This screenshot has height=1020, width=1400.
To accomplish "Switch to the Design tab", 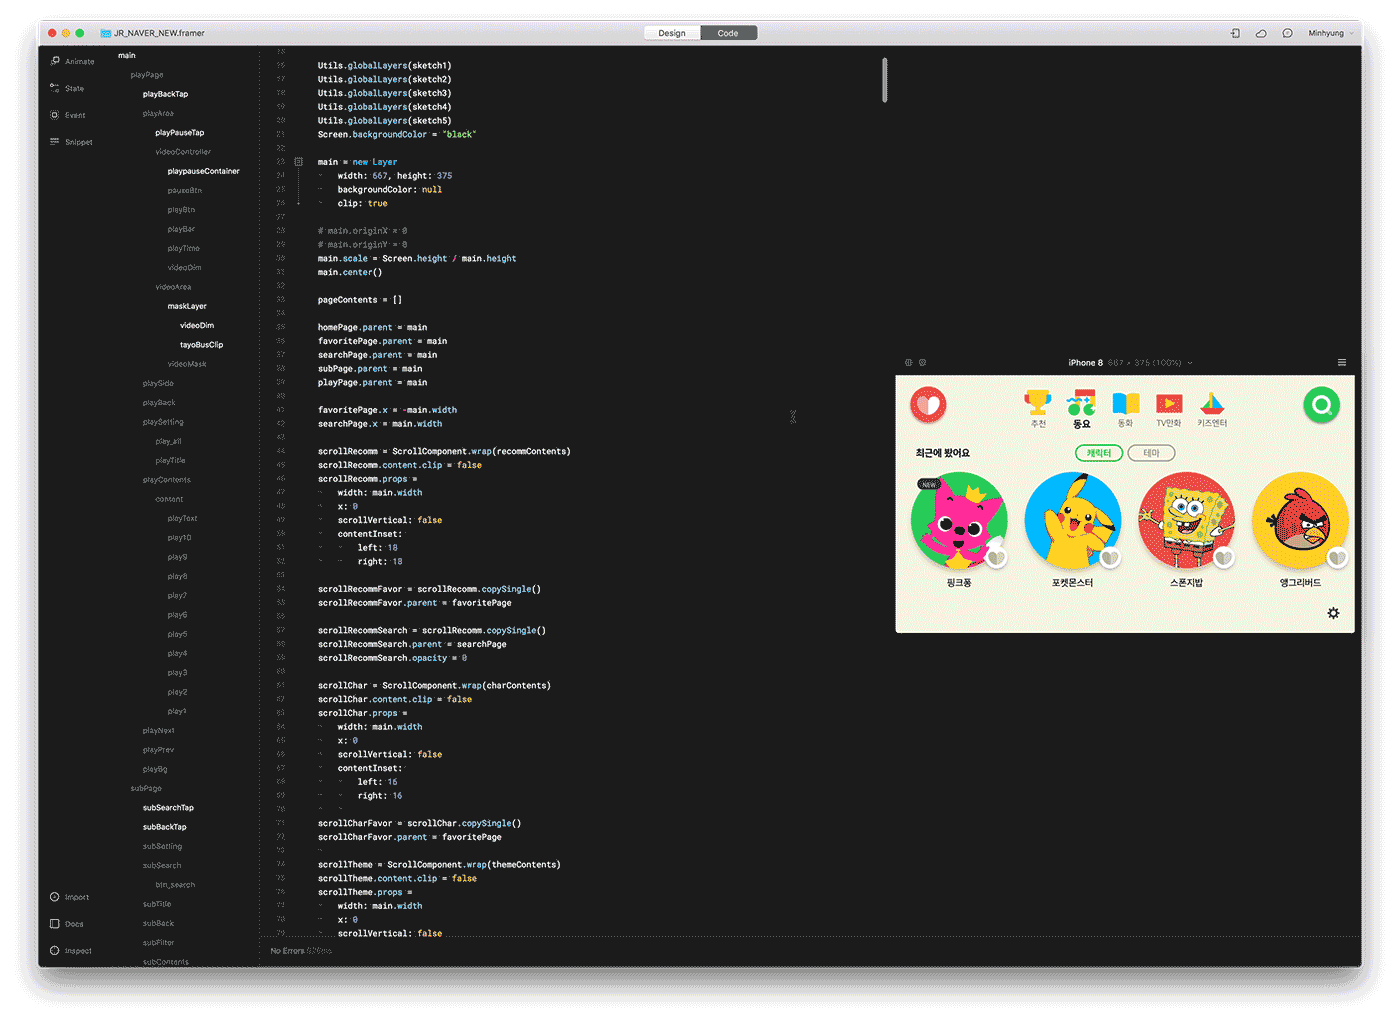I will pos(672,33).
